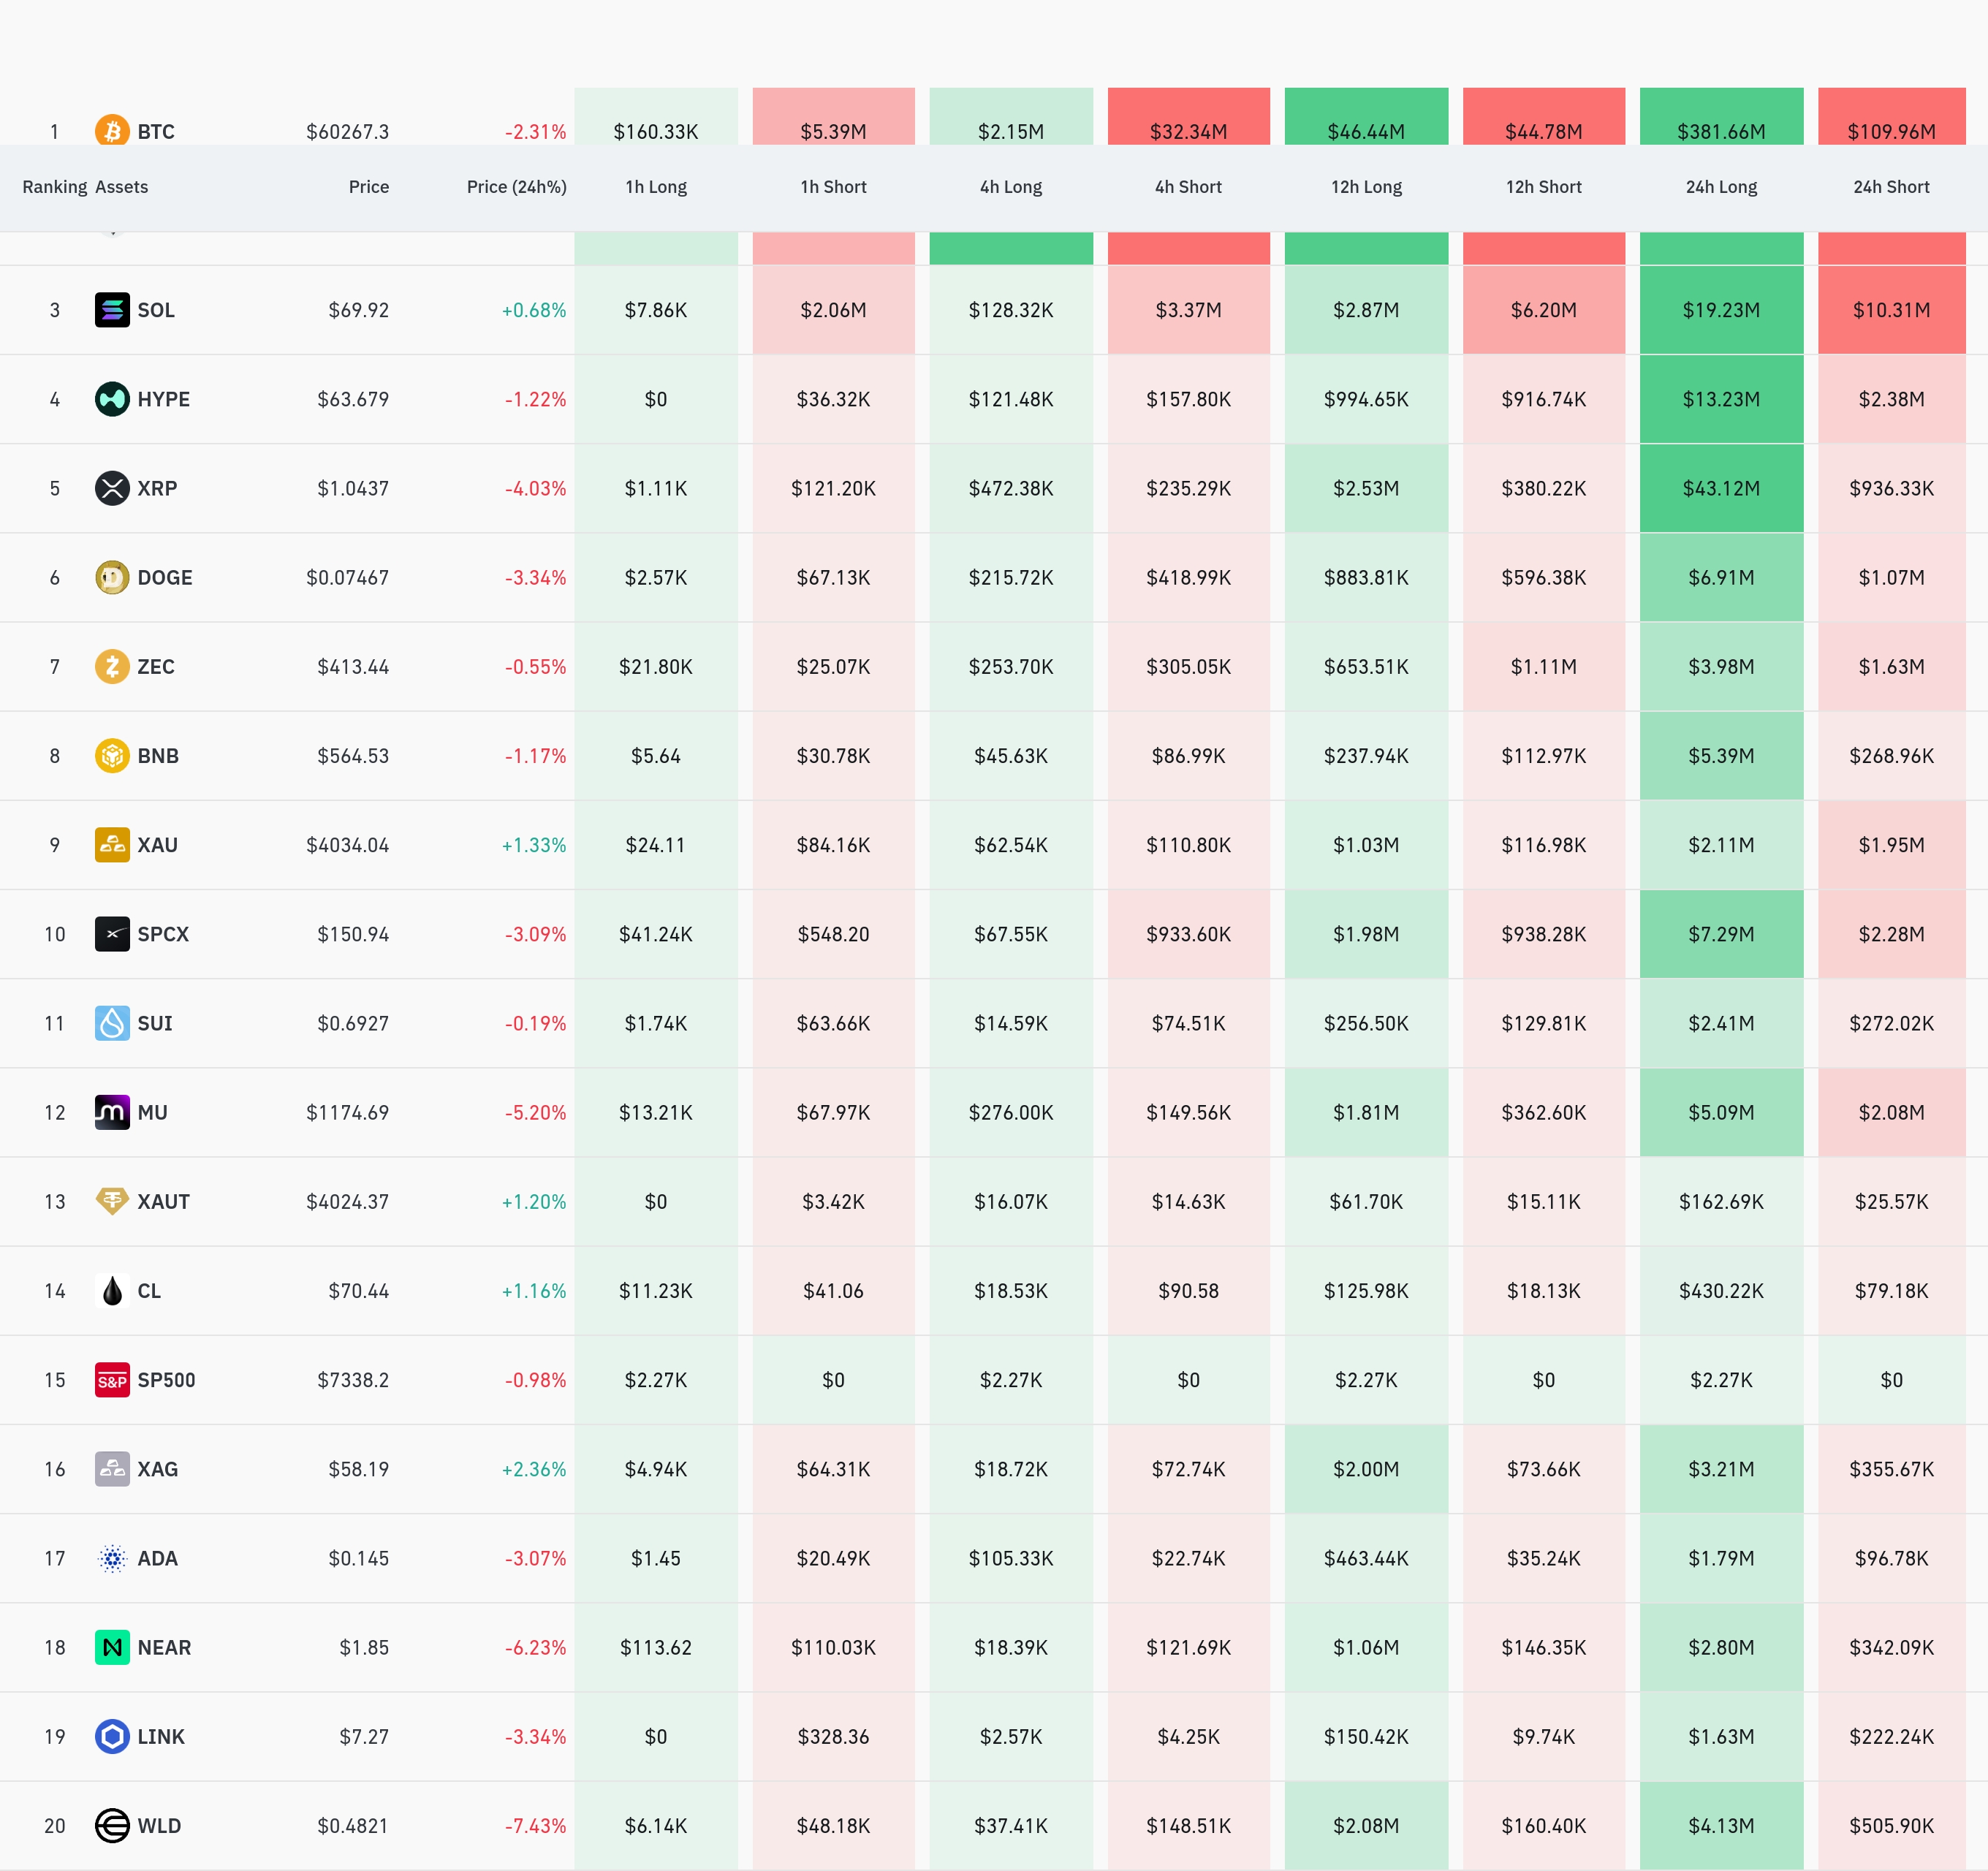Viewport: 1988px width, 1871px height.
Task: Open the SUI asset name link
Action: pyautogui.click(x=155, y=1023)
